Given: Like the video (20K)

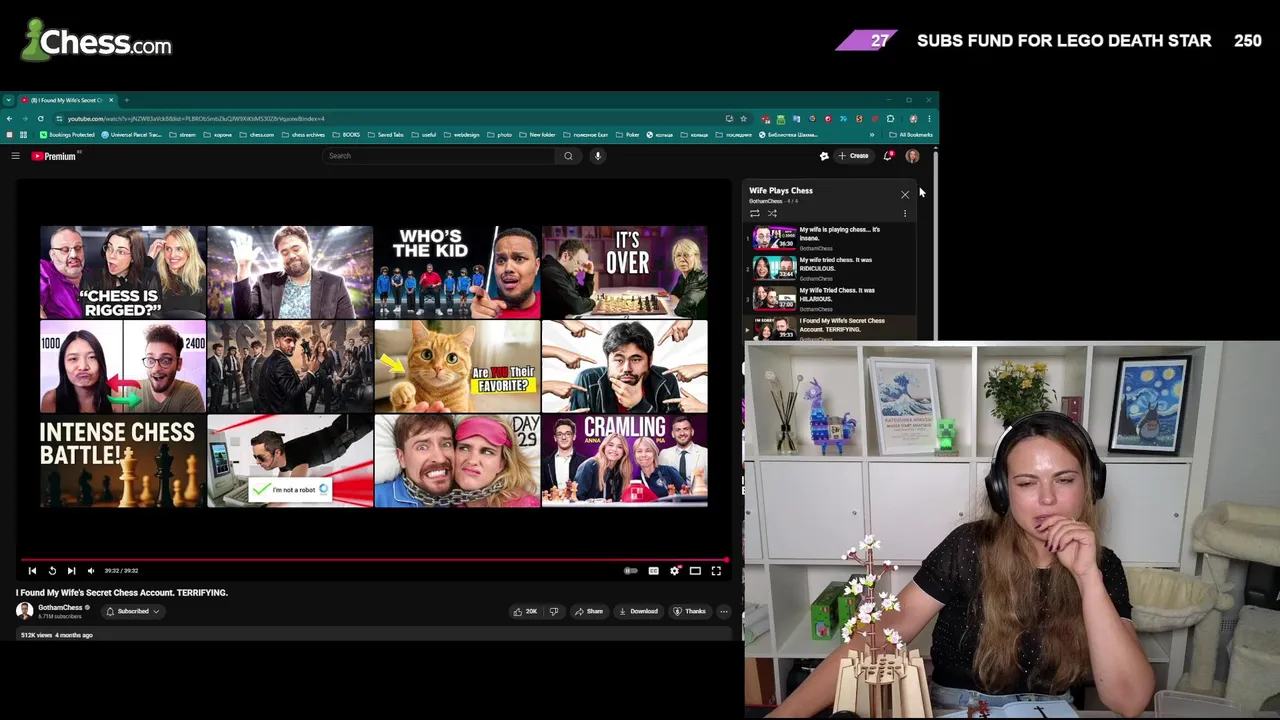Looking at the screenshot, I should pyautogui.click(x=526, y=611).
